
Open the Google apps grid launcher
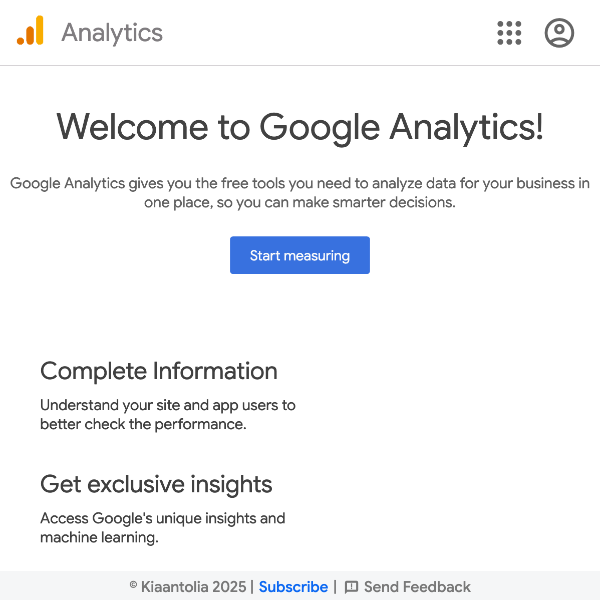click(x=509, y=33)
